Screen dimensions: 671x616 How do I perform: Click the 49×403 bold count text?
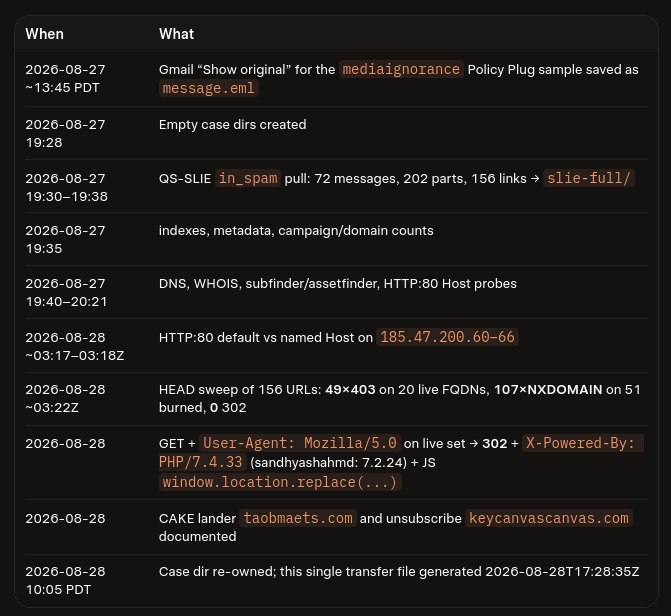[x=350, y=390]
